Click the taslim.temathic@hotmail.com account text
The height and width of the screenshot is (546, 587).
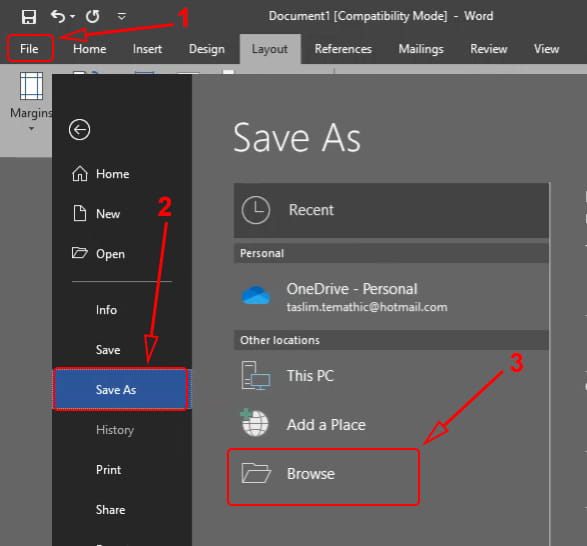coord(367,307)
